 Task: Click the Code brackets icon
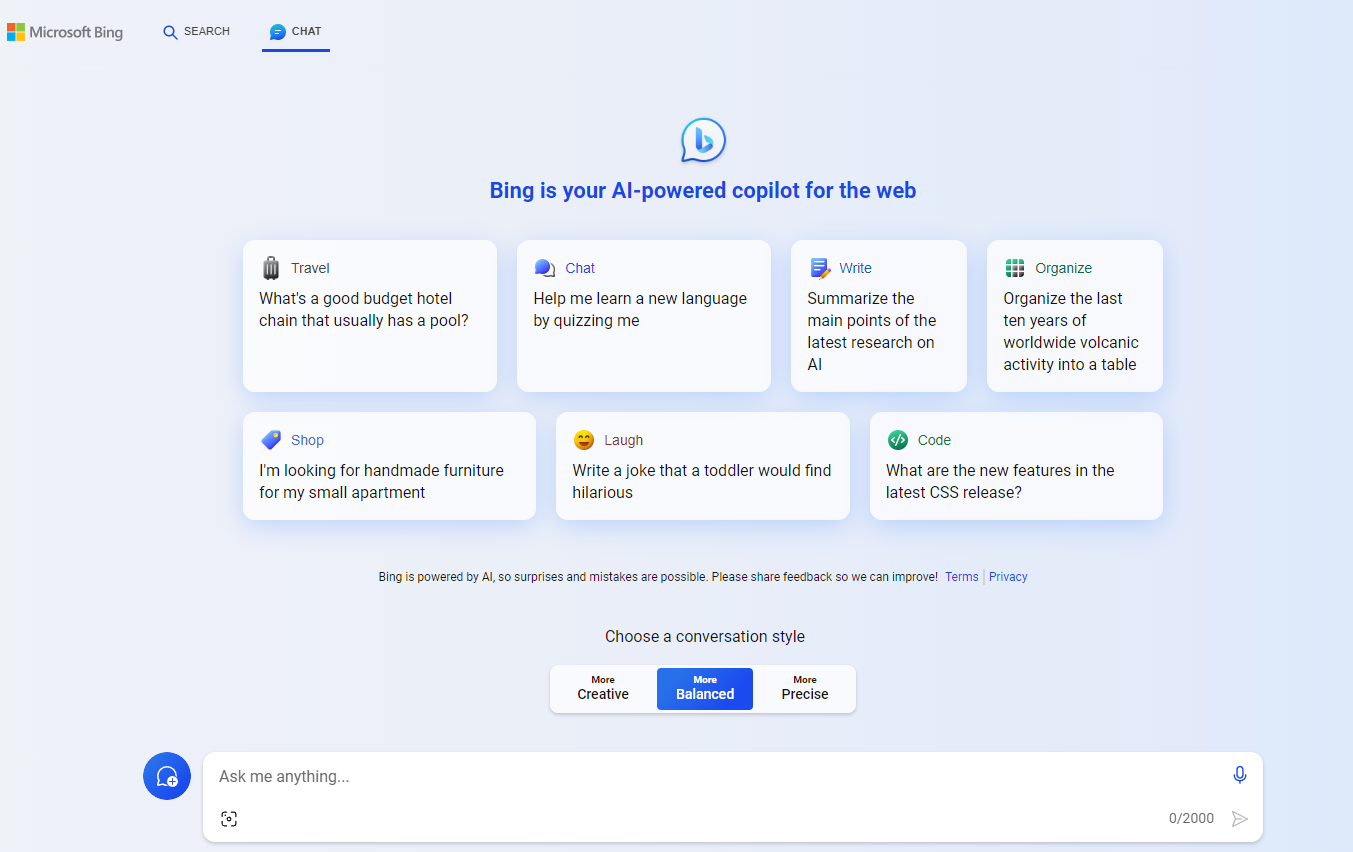coord(898,440)
